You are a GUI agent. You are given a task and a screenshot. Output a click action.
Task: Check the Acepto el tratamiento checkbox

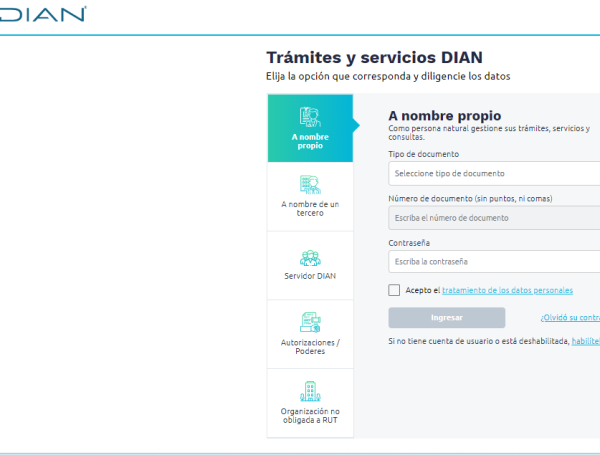[x=394, y=290]
